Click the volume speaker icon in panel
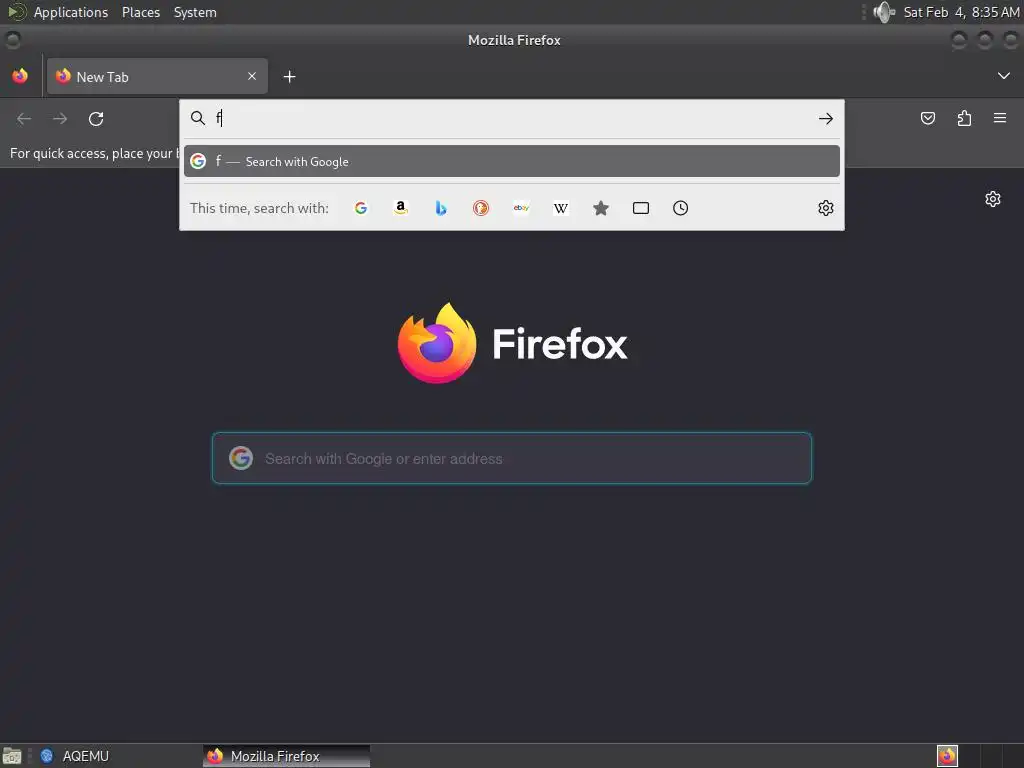Screen dimensions: 1024x768 (x=884, y=12)
